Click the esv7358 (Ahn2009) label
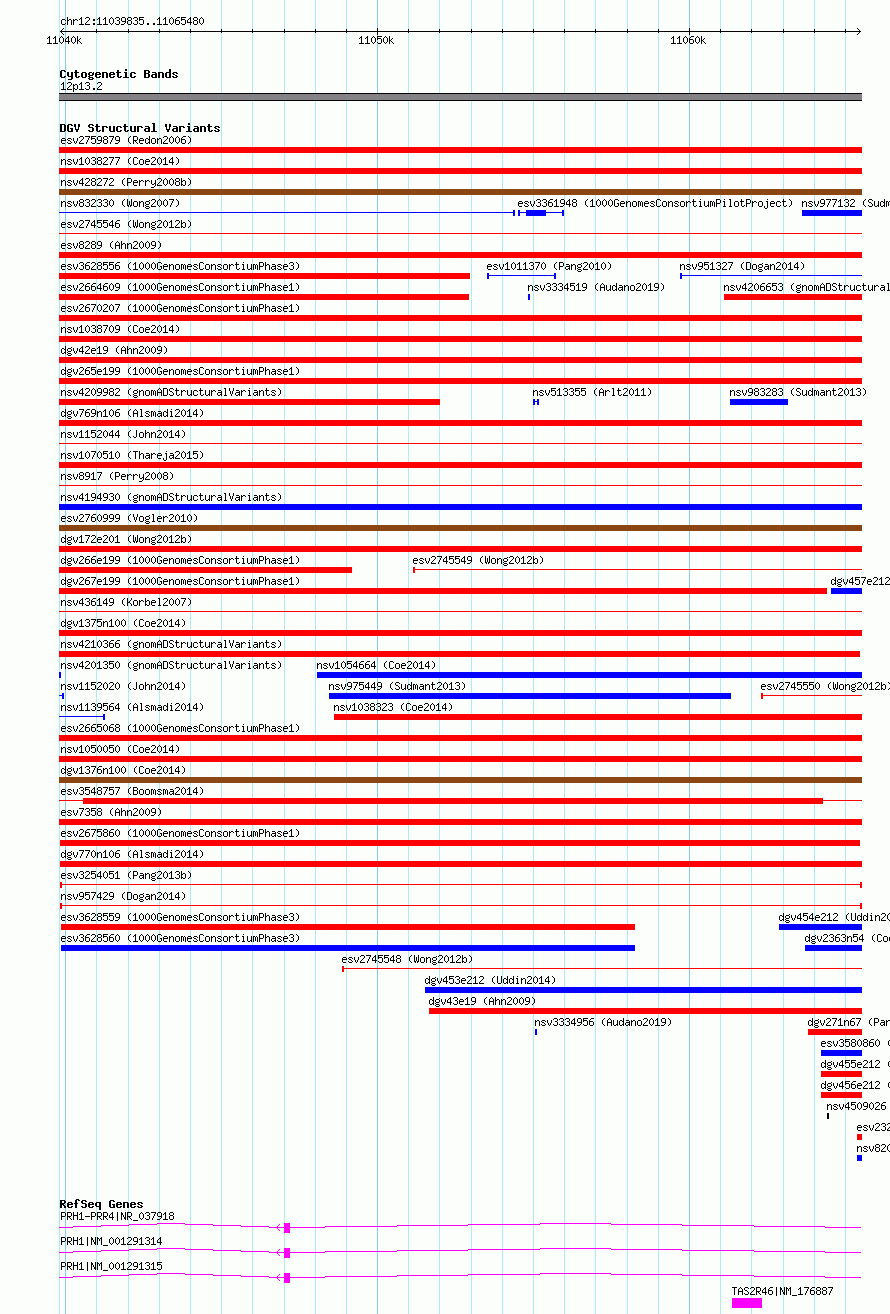890x1314 pixels. (x=111, y=812)
